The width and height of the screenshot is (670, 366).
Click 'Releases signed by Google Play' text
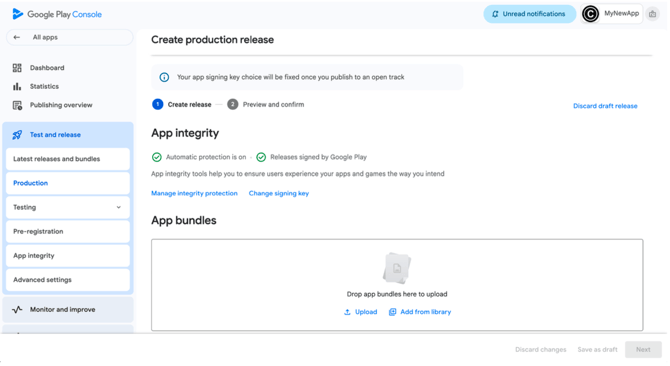tap(318, 157)
